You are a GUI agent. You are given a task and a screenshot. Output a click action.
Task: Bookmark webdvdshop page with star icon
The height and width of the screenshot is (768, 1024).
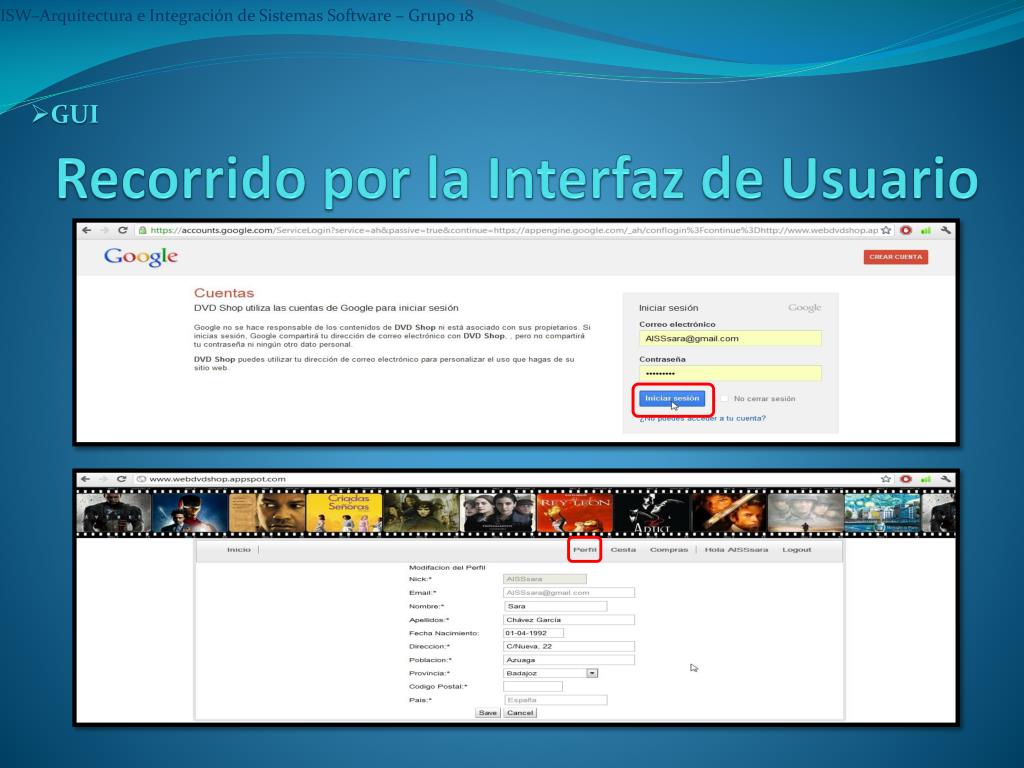886,479
